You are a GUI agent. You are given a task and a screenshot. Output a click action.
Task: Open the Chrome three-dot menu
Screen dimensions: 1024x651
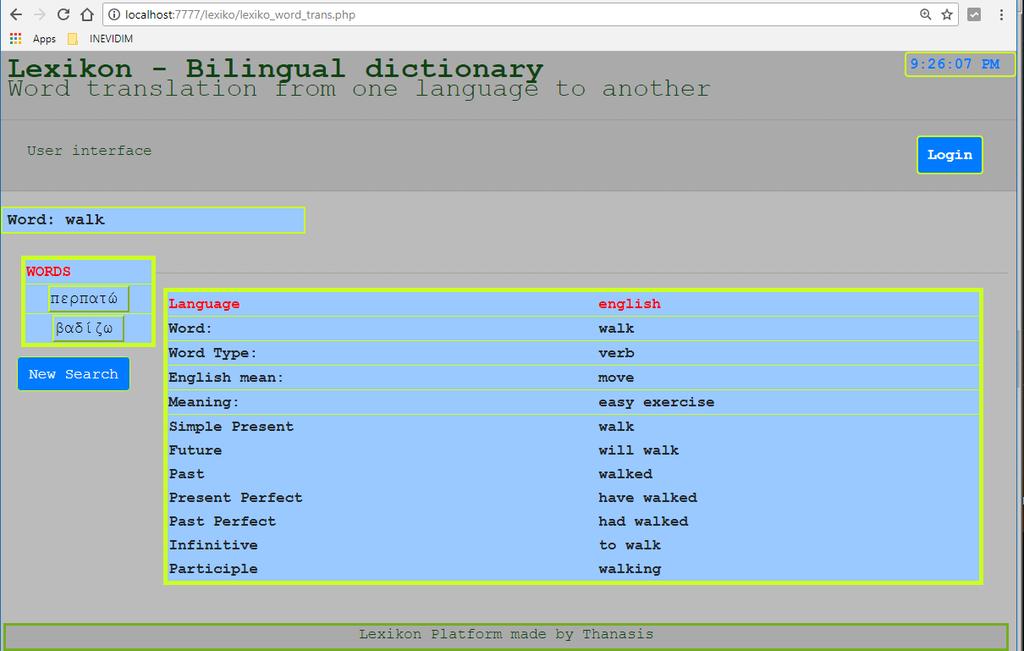[x=1001, y=14]
